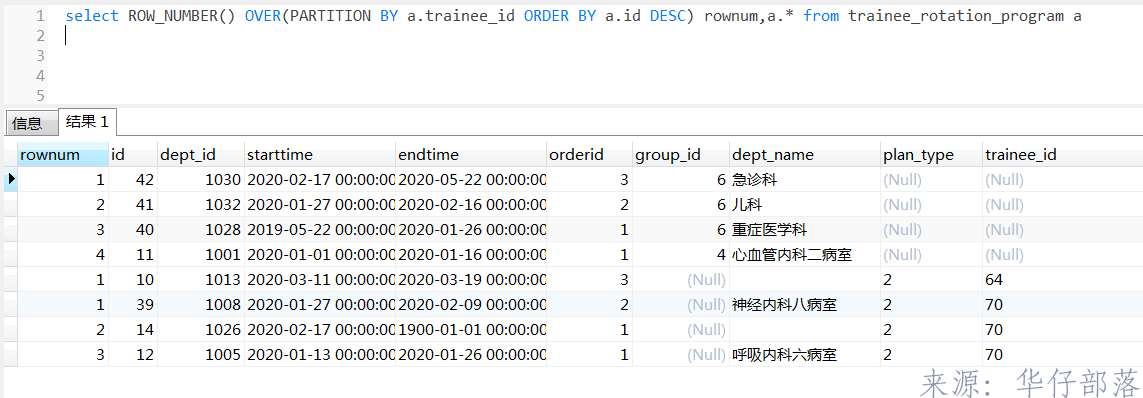Image resolution: width=1143 pixels, height=398 pixels.
Task: Click the dept_name column header
Action: pyautogui.click(x=804, y=155)
